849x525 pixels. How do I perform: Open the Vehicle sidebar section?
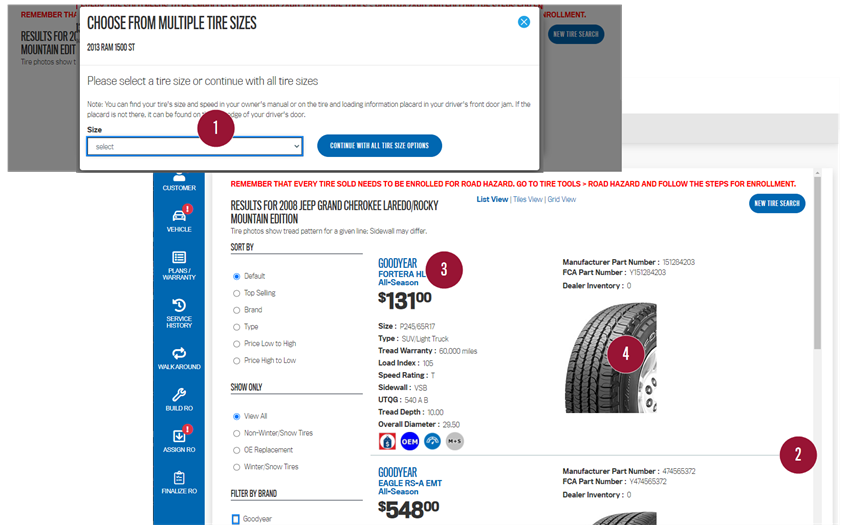click(x=179, y=219)
